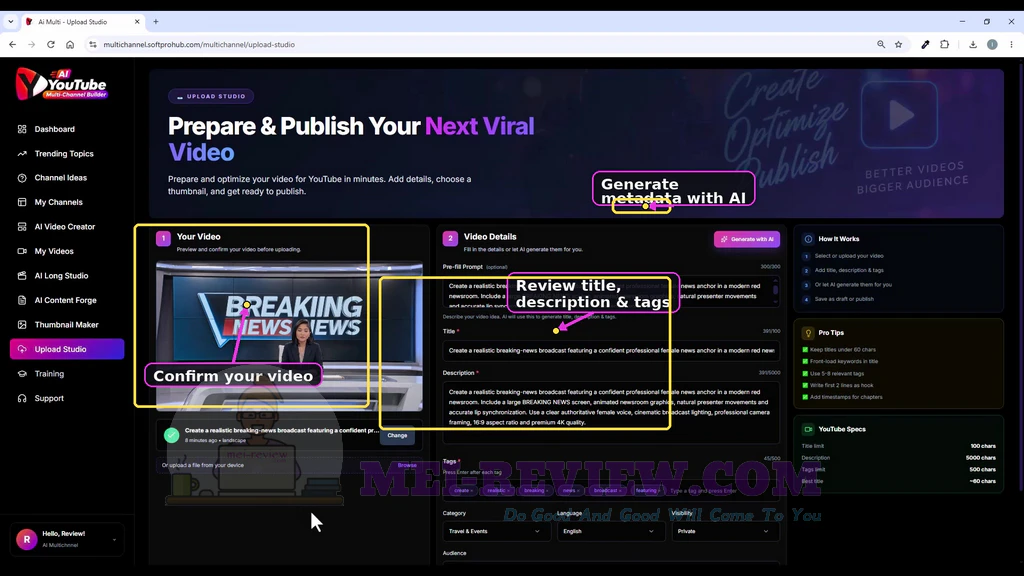Click the Thumbnail Maker icon
Image resolution: width=1024 pixels, height=576 pixels.
click(x=22, y=325)
